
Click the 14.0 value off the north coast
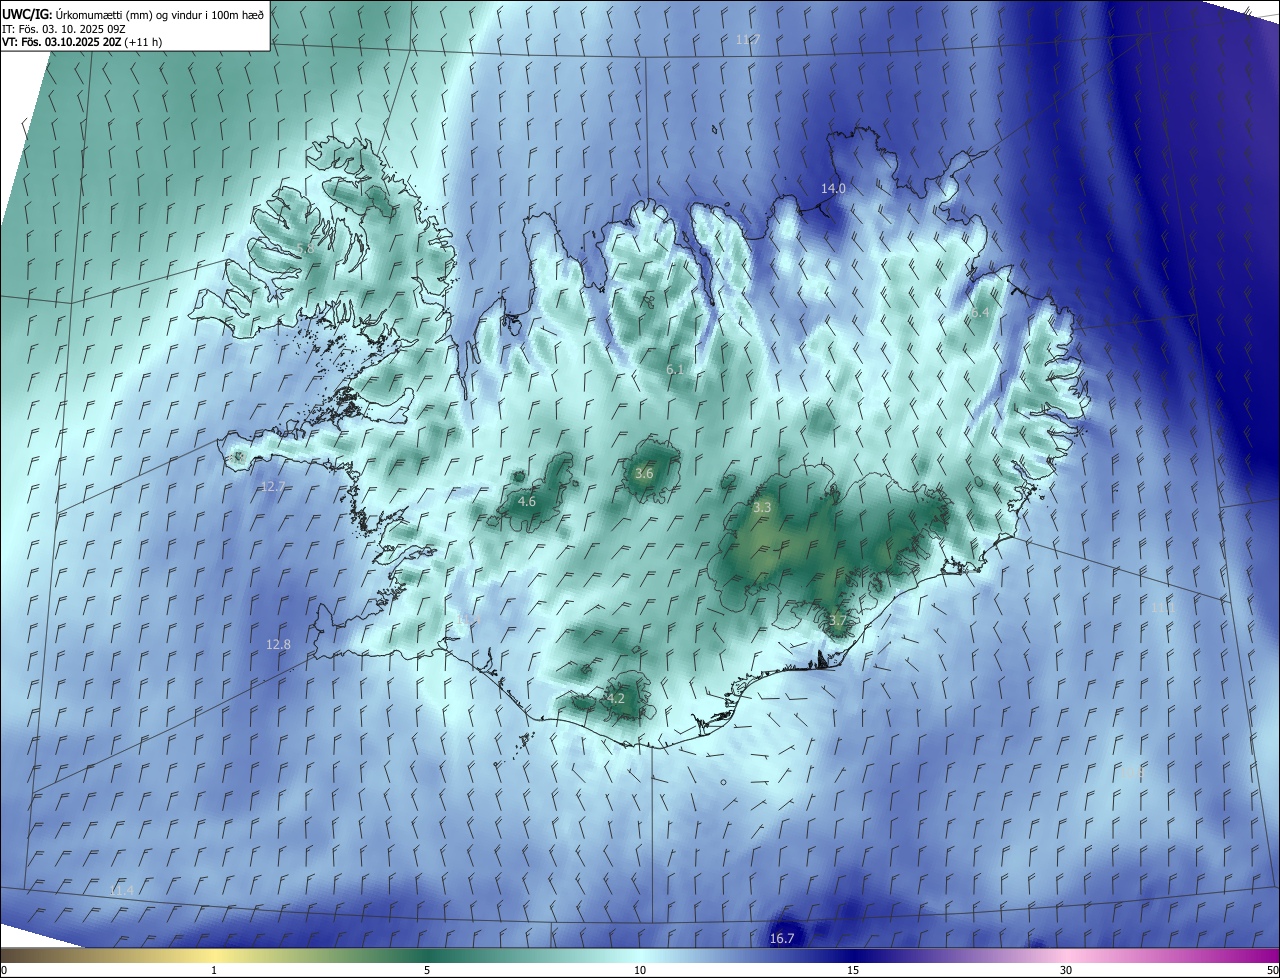(833, 188)
